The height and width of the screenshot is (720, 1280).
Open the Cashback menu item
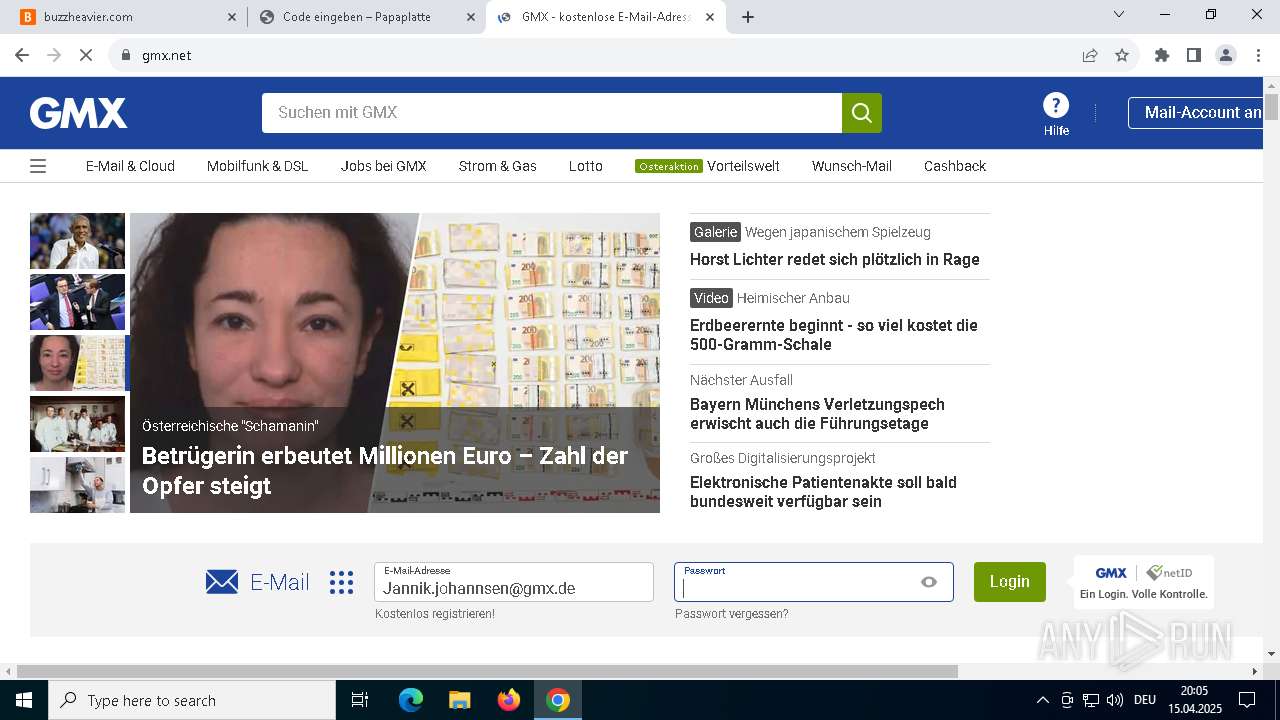pos(955,166)
